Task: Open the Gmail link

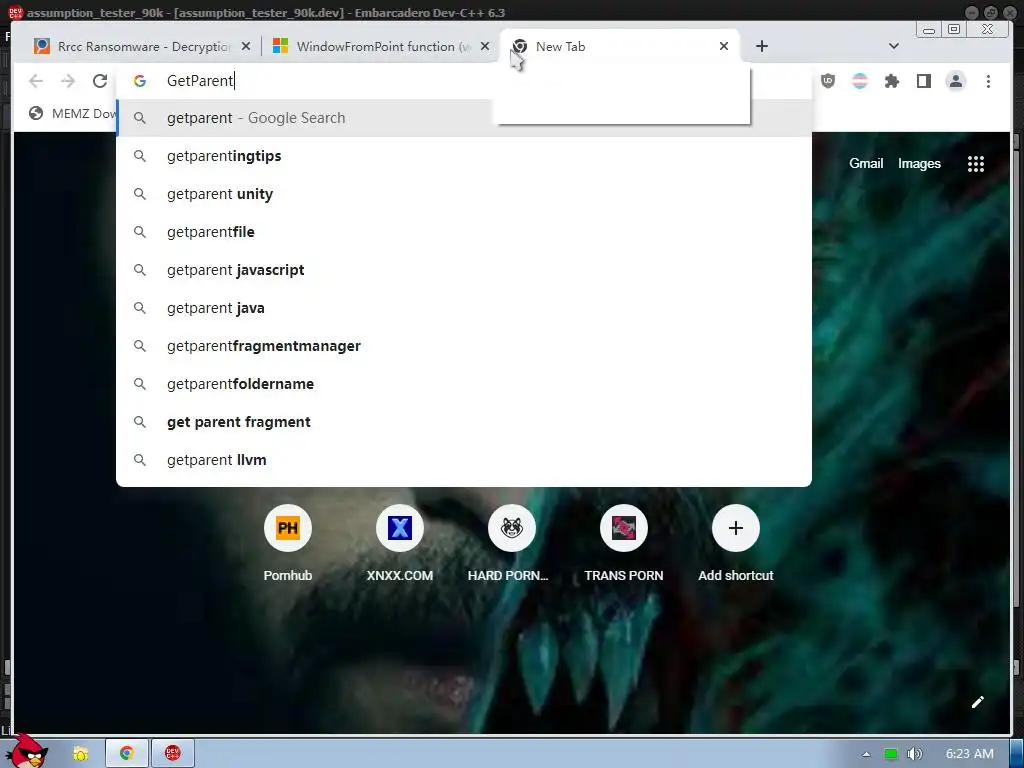Action: pyautogui.click(x=866, y=164)
